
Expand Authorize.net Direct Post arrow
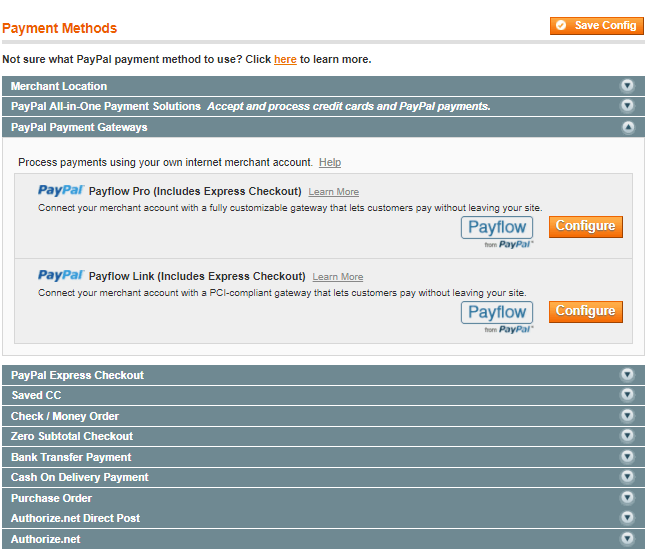627,517
